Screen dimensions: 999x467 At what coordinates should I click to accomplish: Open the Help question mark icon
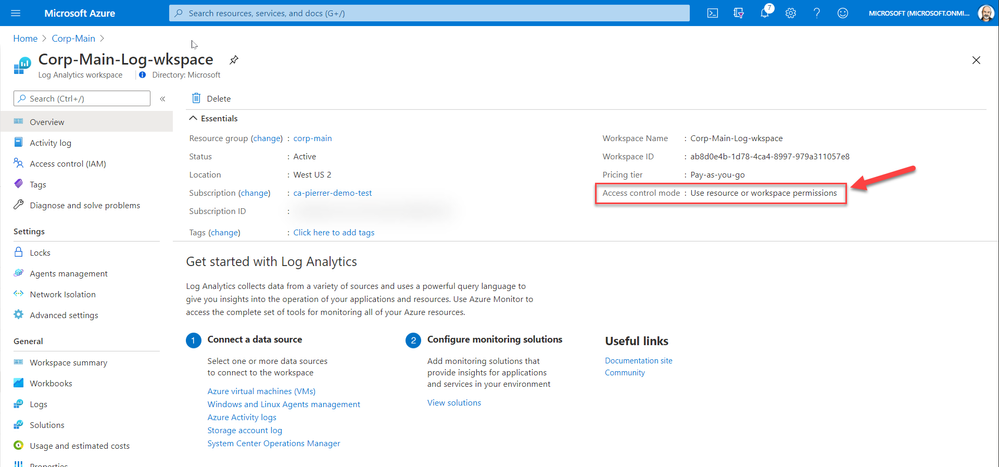pos(817,13)
